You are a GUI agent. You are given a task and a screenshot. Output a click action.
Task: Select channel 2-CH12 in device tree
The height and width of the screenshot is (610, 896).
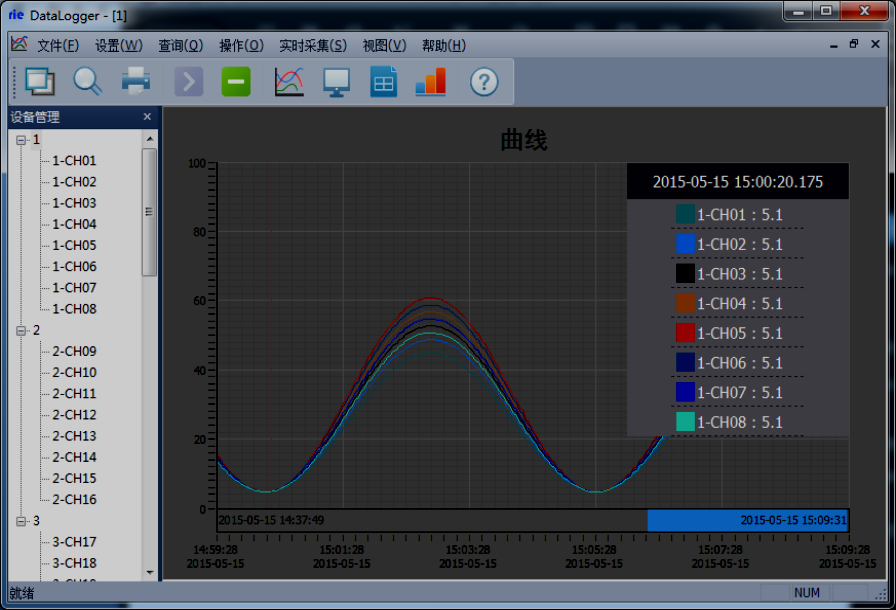[74, 415]
